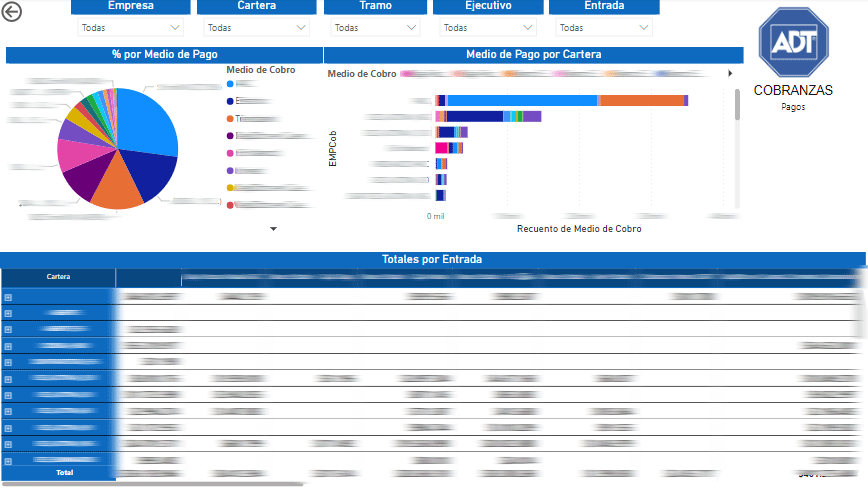Select the light blue pie legend marker

230,84
